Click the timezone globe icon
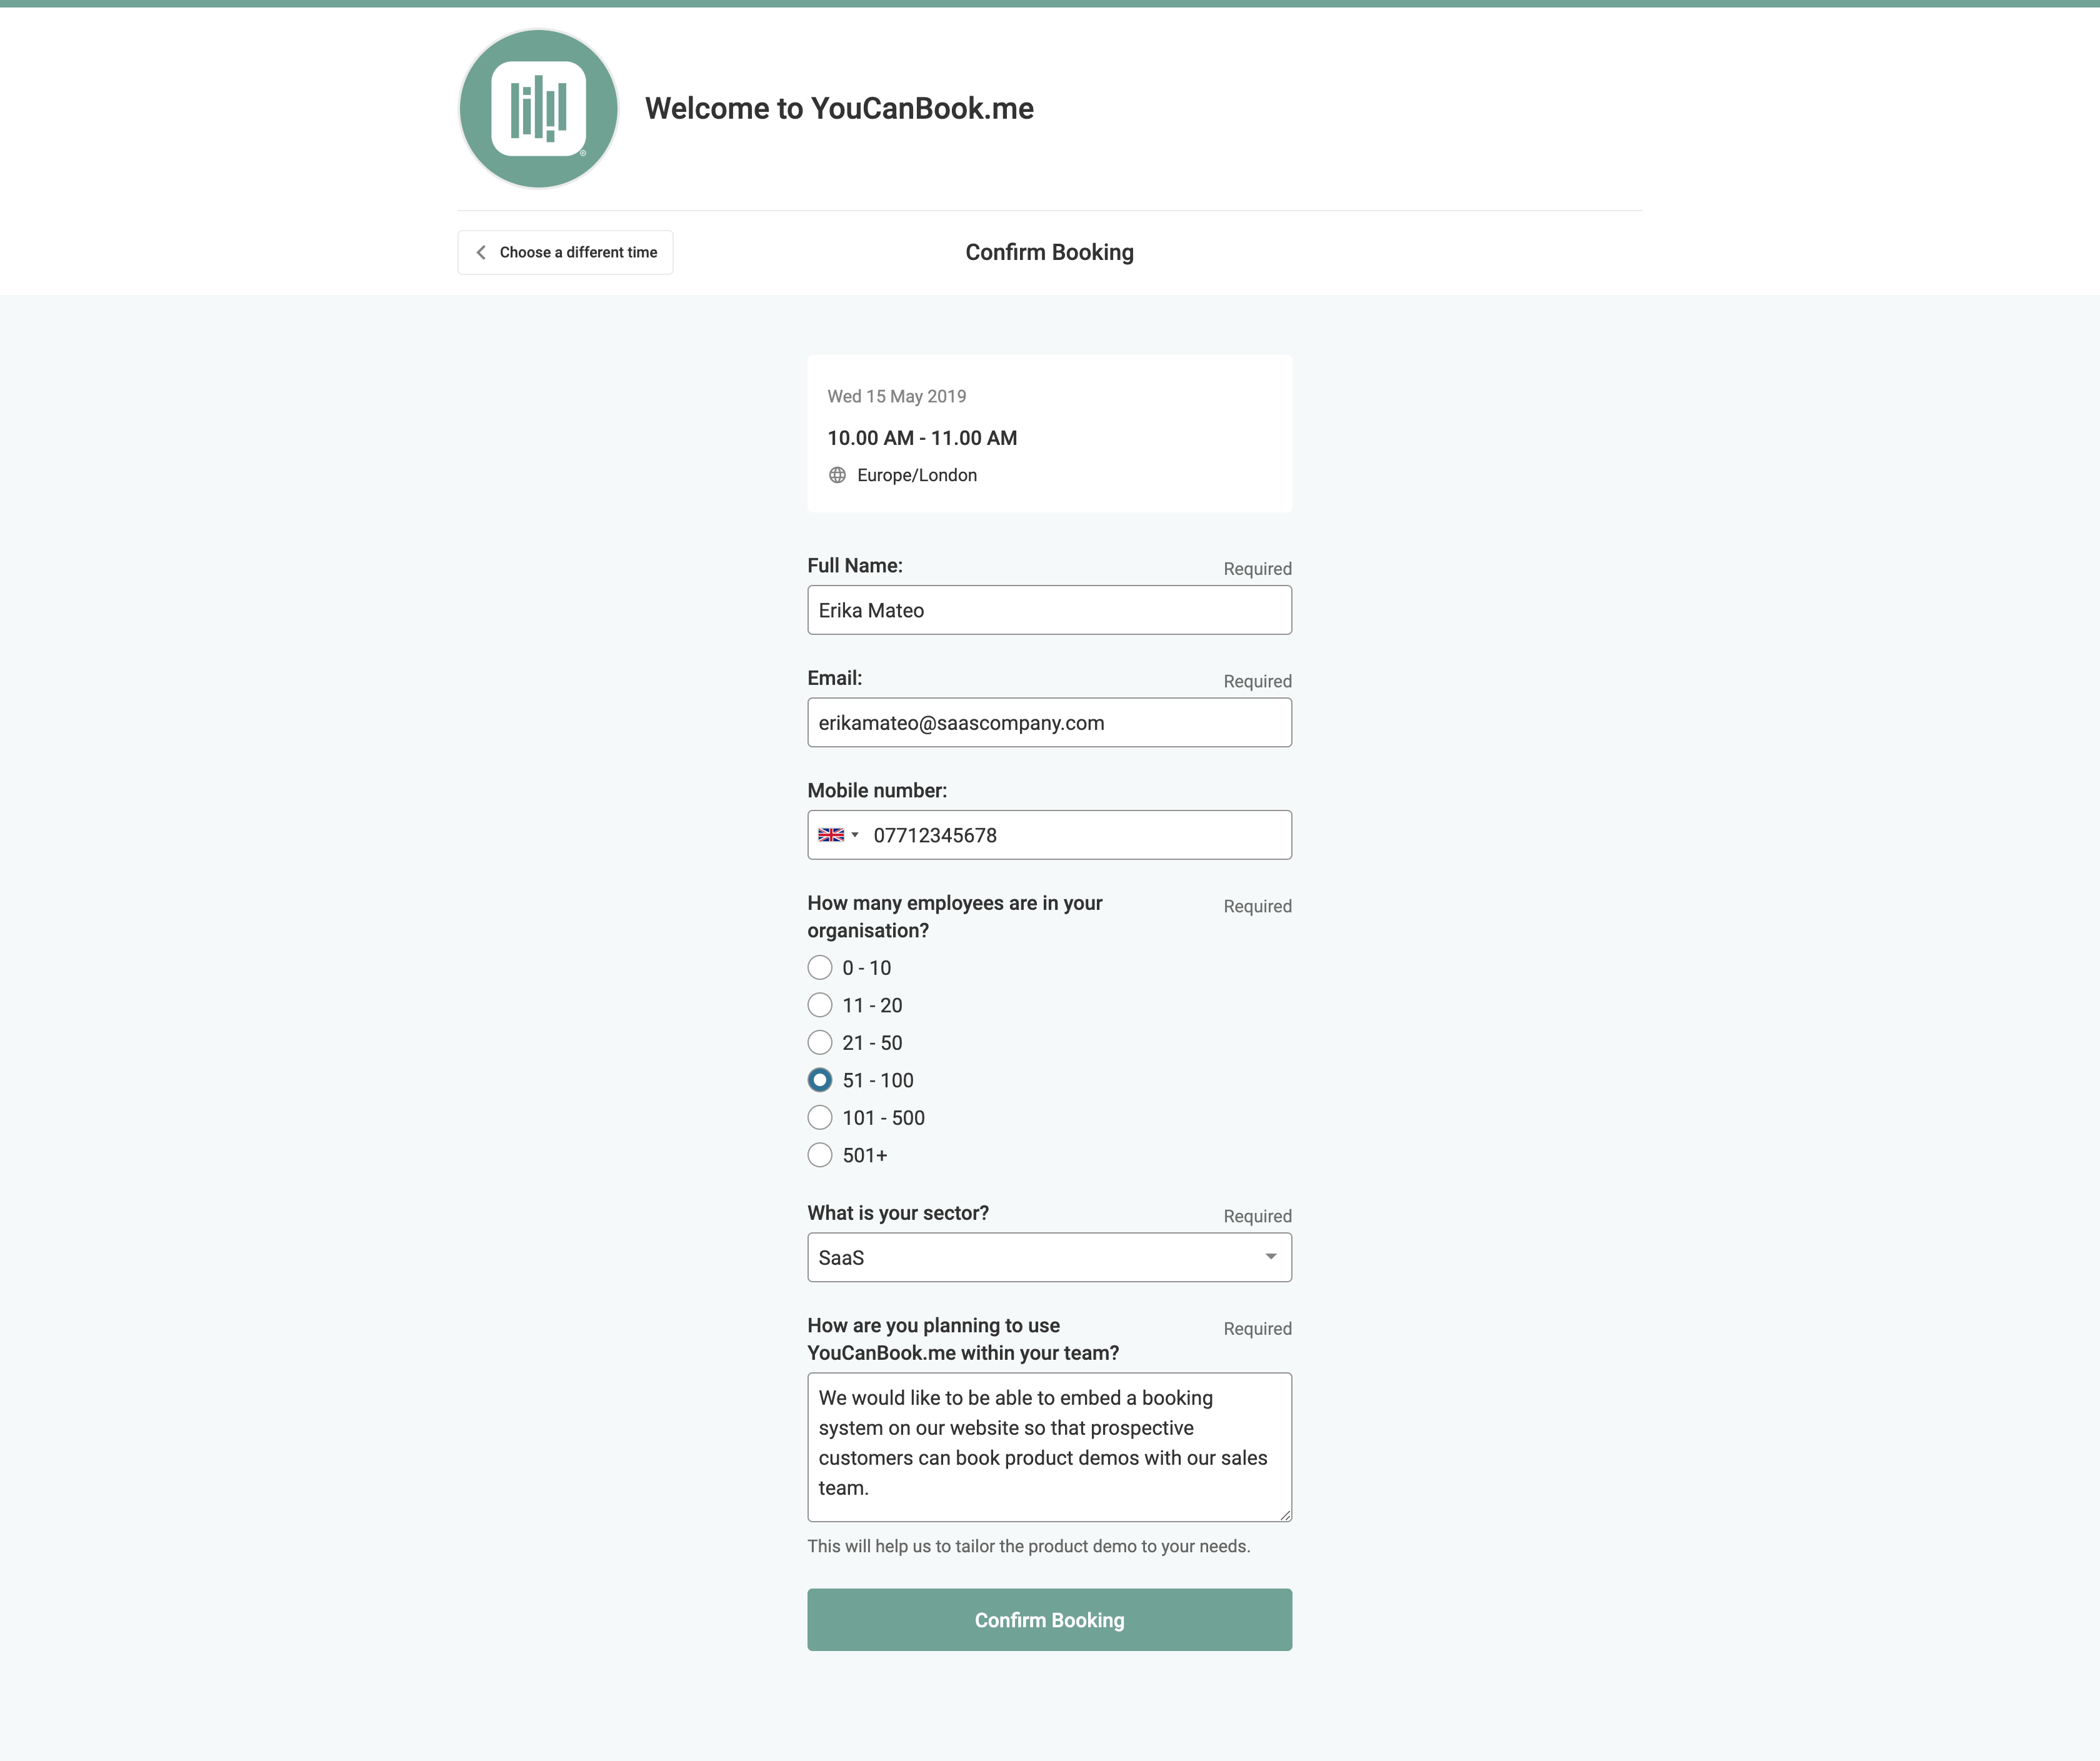The image size is (2100, 1761). 837,475
